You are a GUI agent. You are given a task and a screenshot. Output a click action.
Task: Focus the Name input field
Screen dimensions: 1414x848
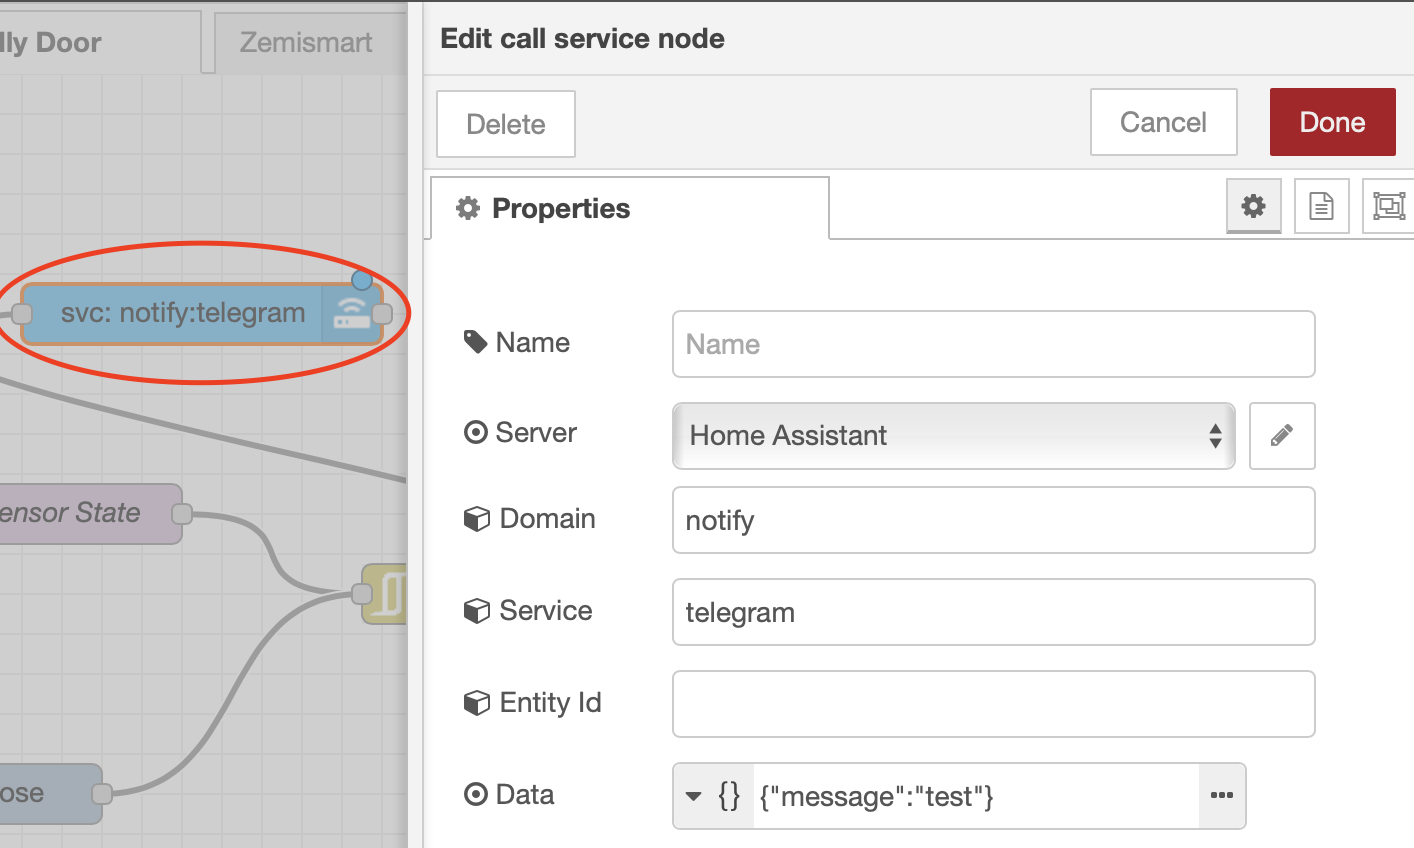coord(993,344)
